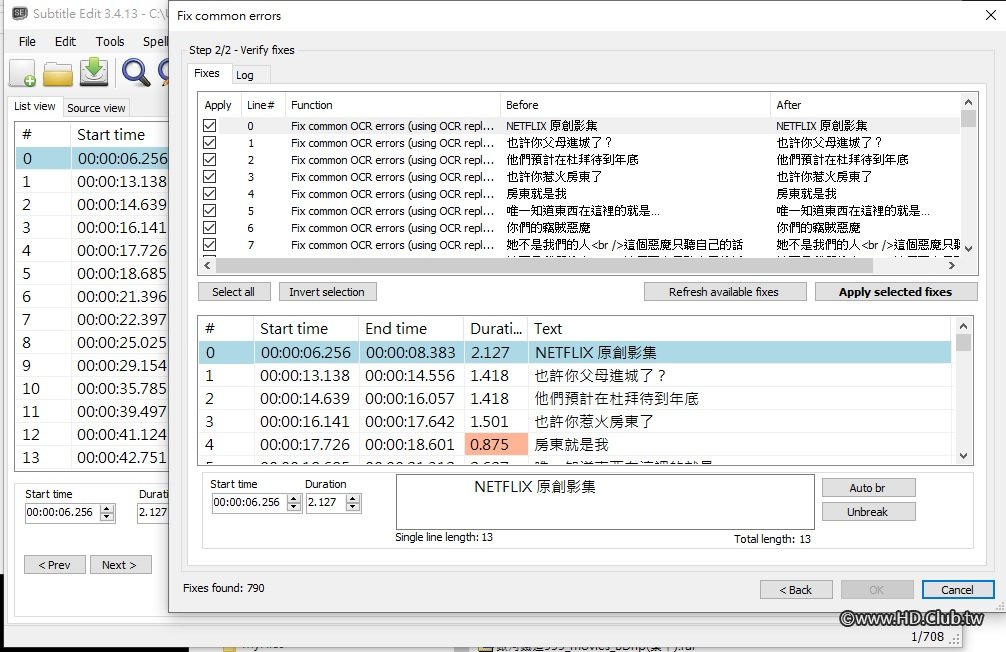Open the Edit menu
The height and width of the screenshot is (652, 1006).
(65, 42)
